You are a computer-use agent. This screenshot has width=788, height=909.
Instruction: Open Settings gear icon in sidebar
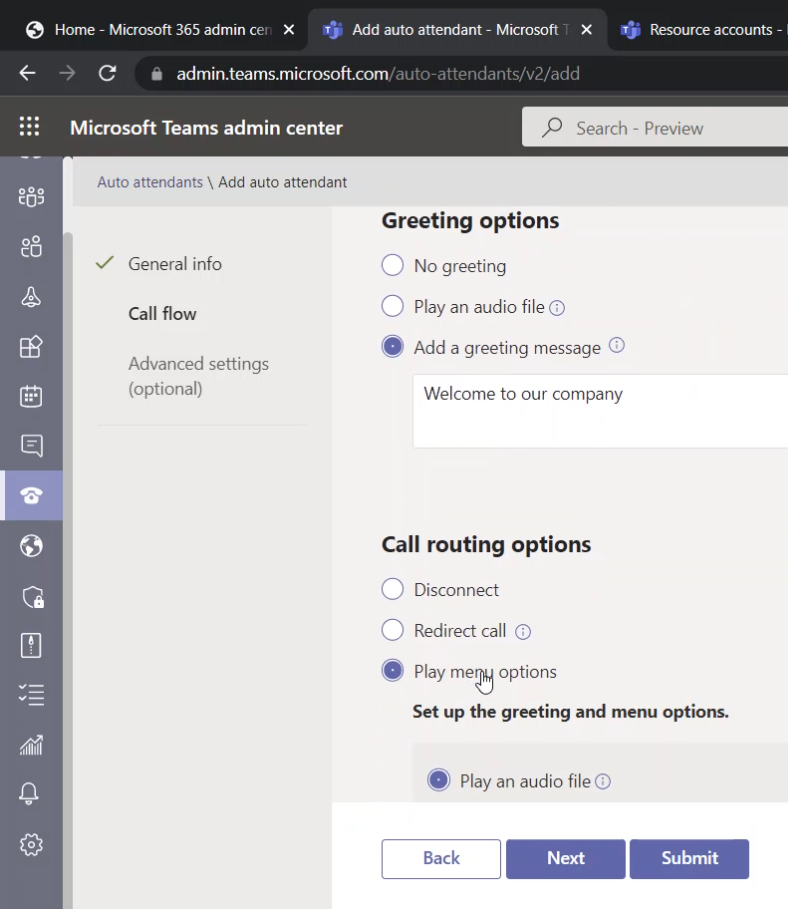click(31, 844)
